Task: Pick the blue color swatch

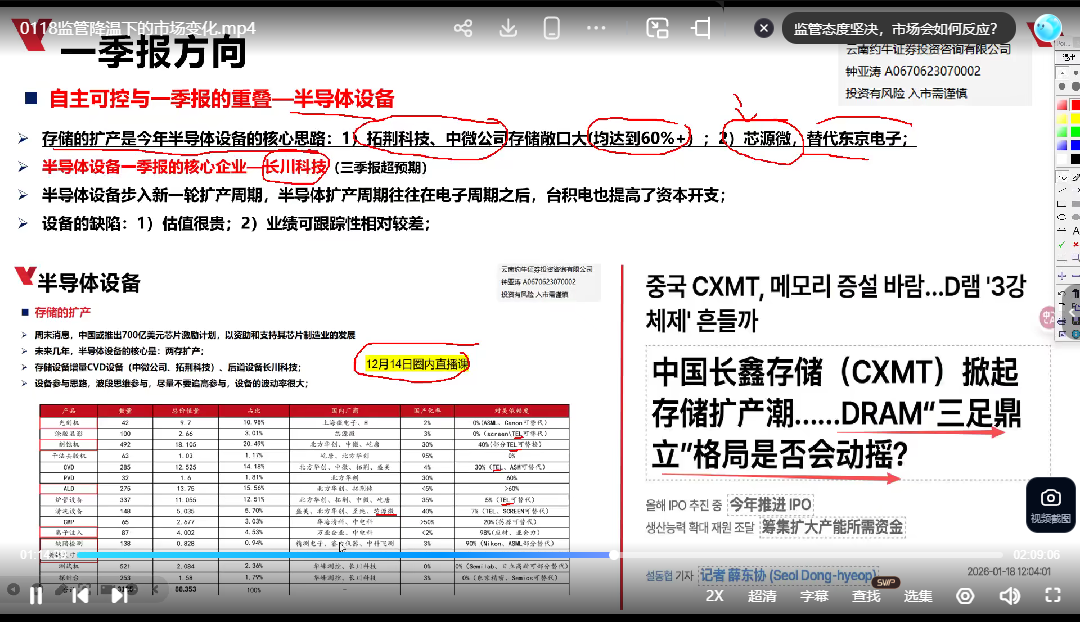Action: [x=1075, y=145]
